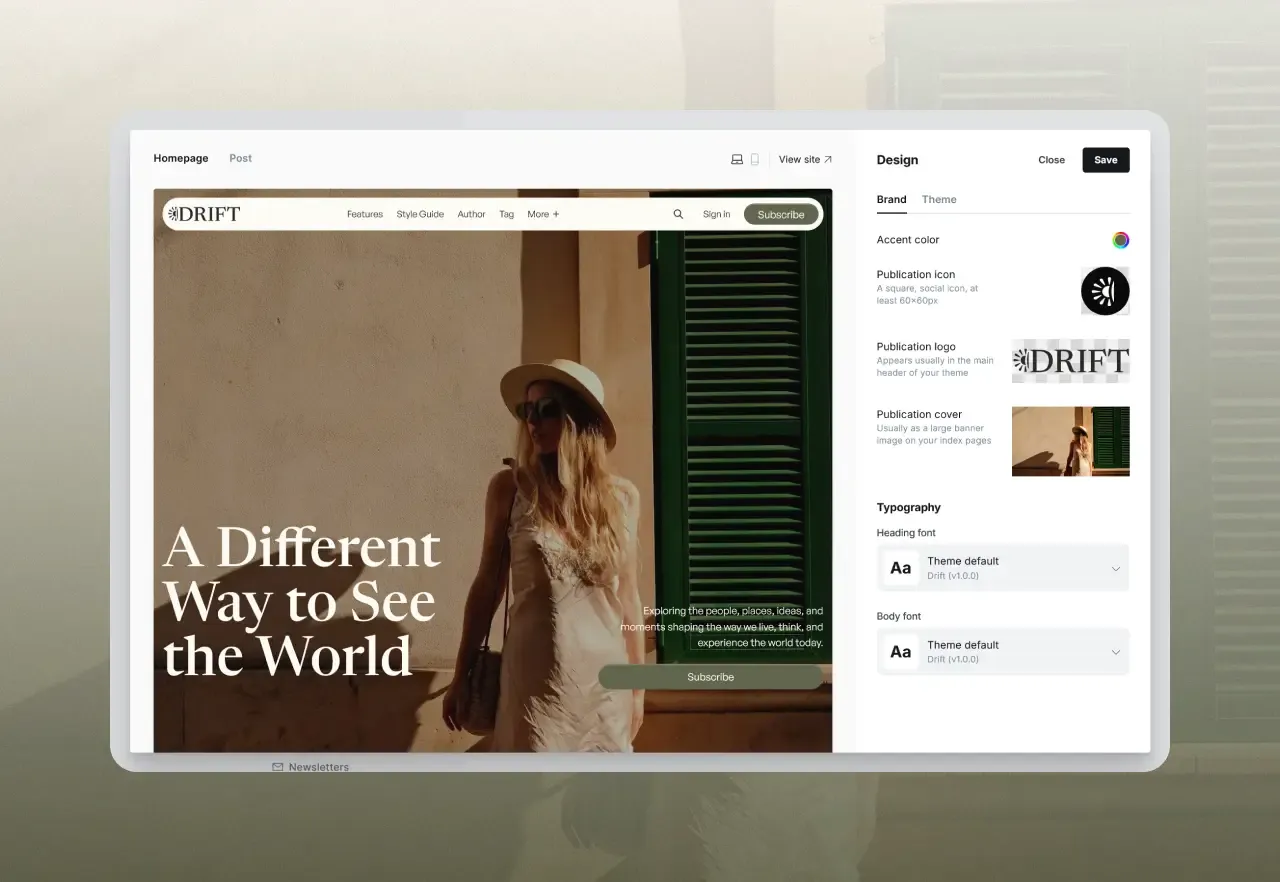Click Newsletters item below the window
The height and width of the screenshot is (882, 1280).
click(x=311, y=767)
